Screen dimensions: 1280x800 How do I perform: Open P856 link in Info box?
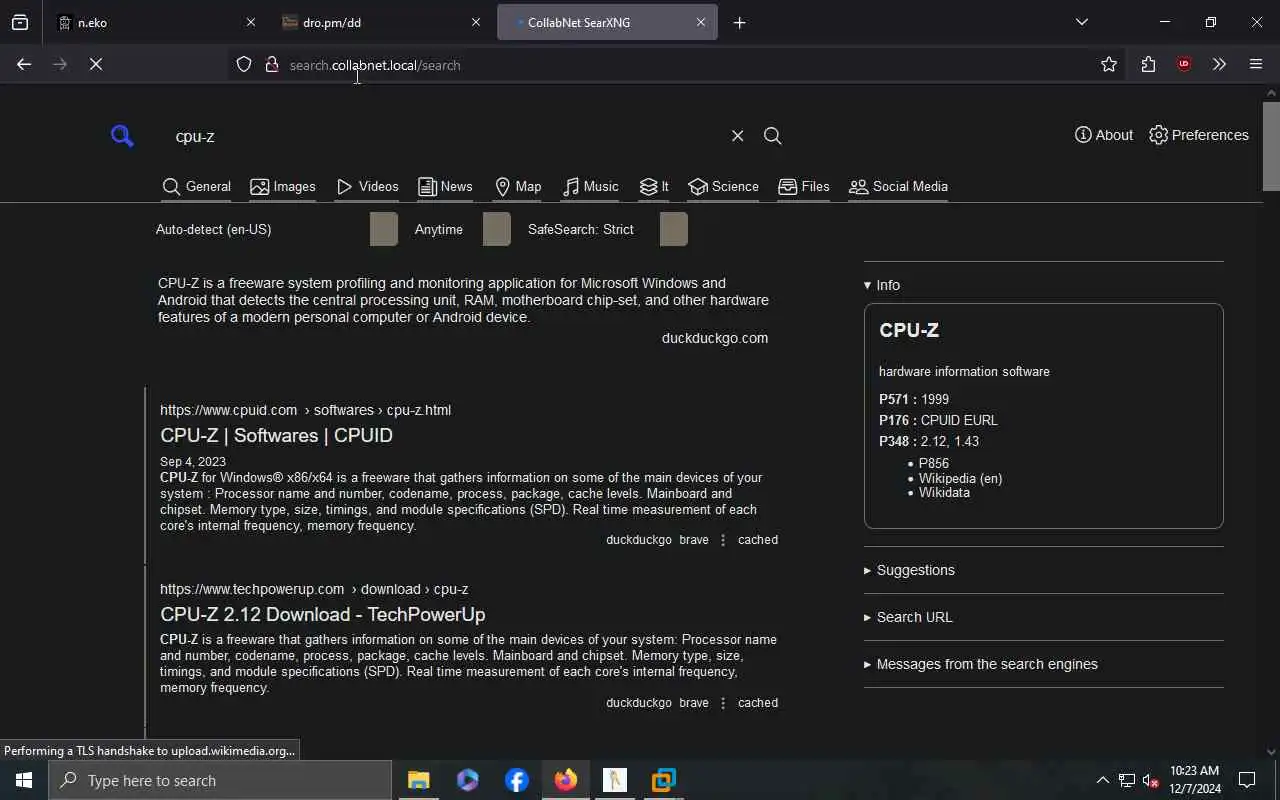click(x=934, y=463)
